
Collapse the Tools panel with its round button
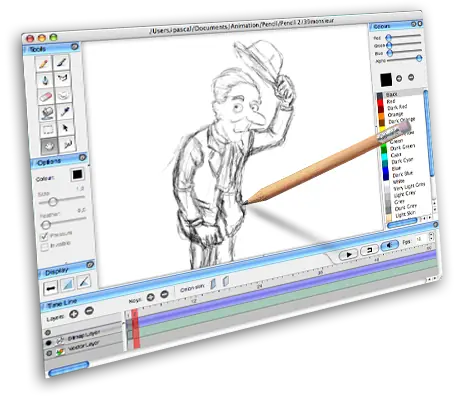[75, 47]
